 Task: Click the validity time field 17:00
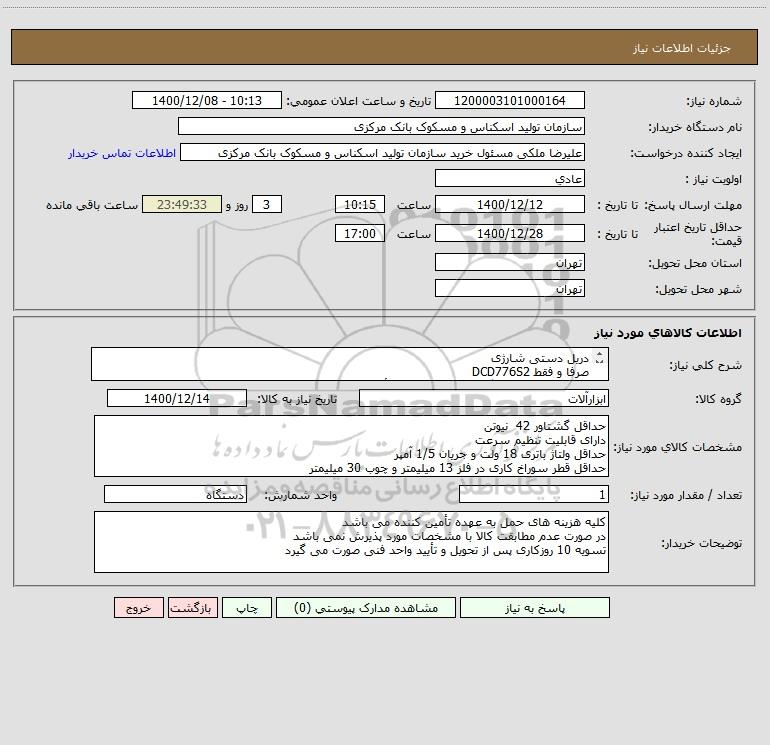(359, 233)
